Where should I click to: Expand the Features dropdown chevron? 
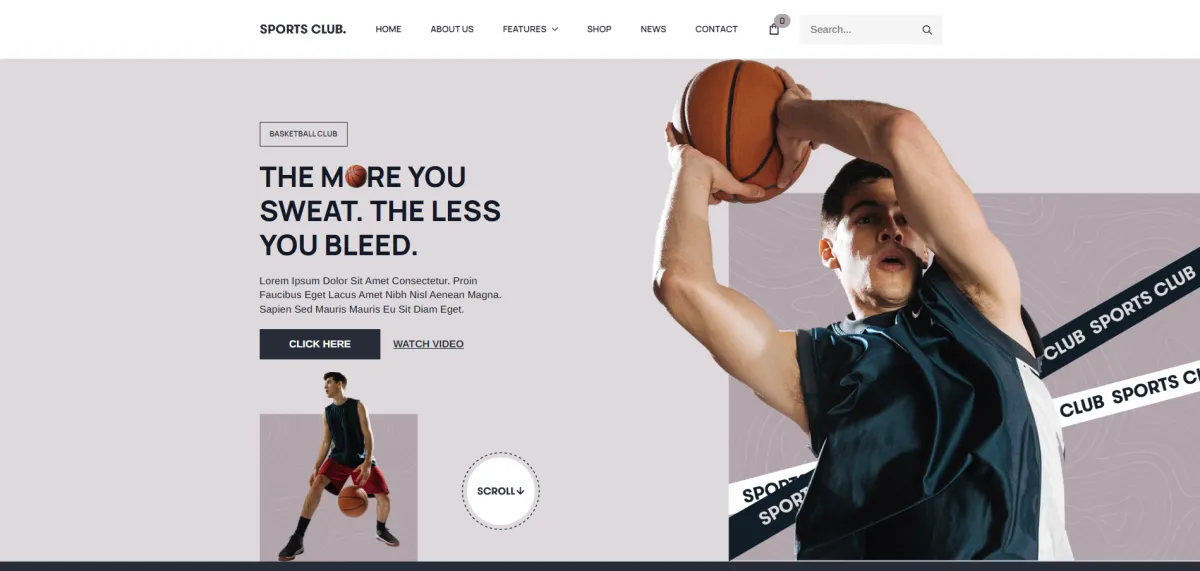pyautogui.click(x=555, y=29)
